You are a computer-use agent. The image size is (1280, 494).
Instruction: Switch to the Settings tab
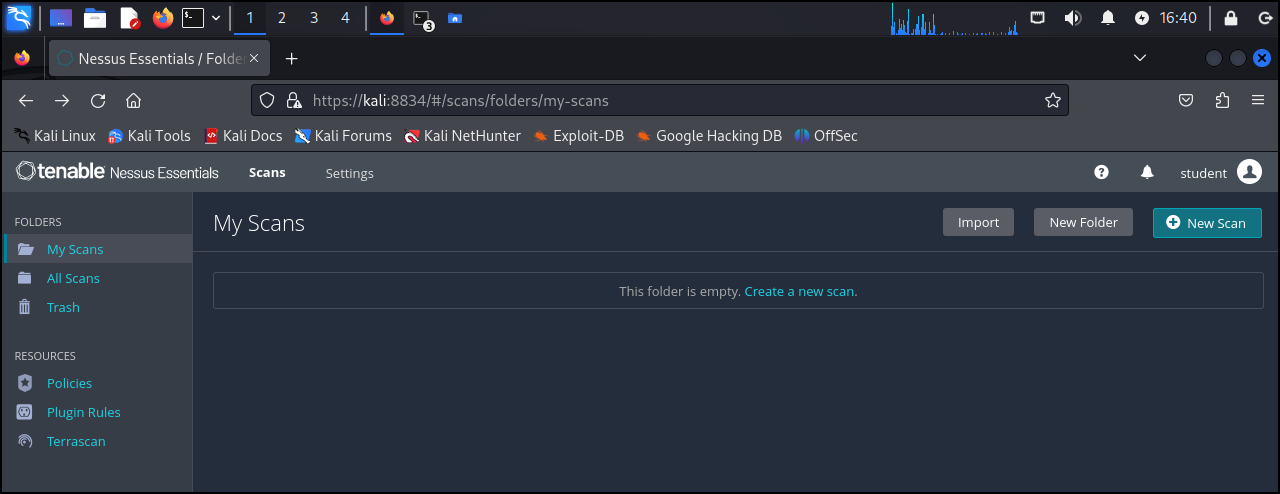[x=350, y=173]
